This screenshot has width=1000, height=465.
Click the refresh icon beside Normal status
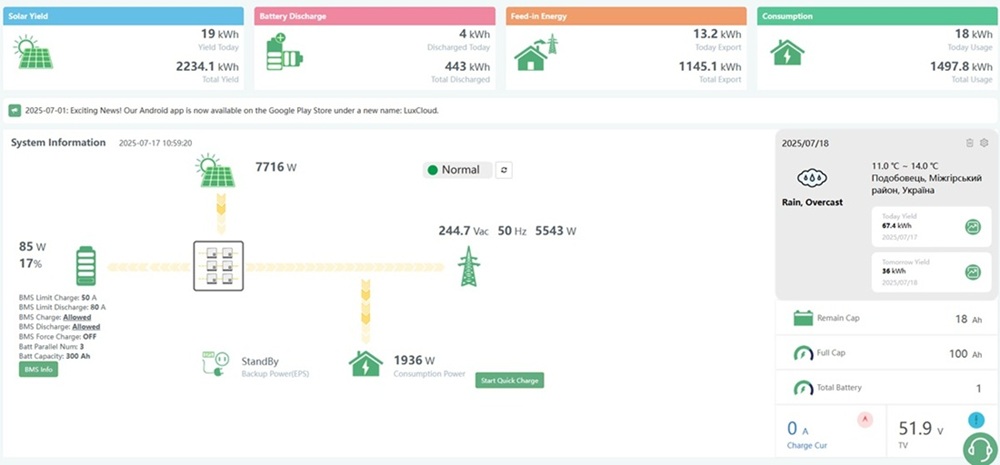click(x=505, y=170)
